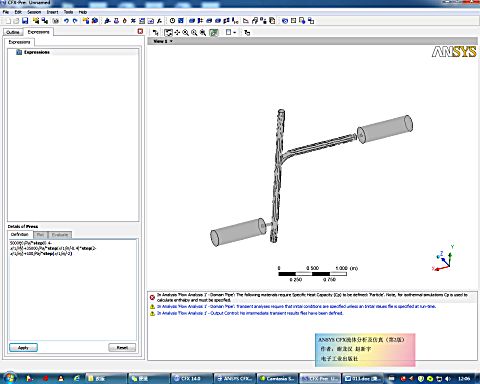Close the Expressions panel with red X
This screenshot has height=384, width=480.
140,31
